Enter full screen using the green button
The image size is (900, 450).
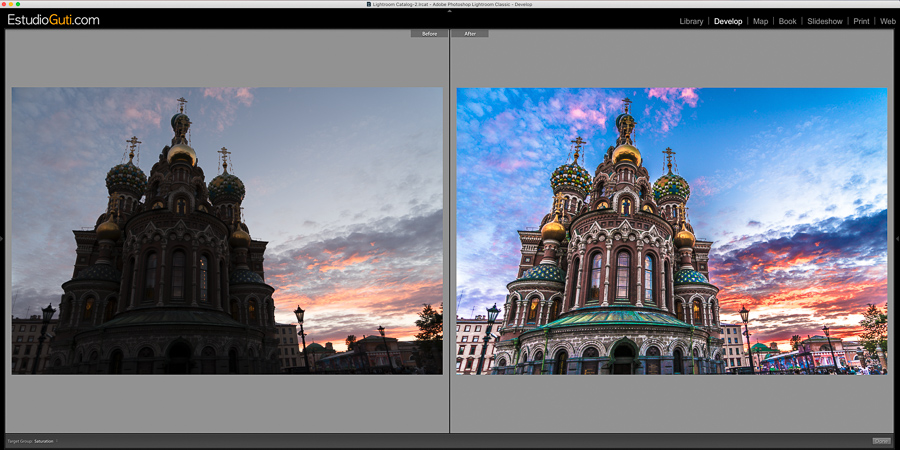click(x=18, y=4)
